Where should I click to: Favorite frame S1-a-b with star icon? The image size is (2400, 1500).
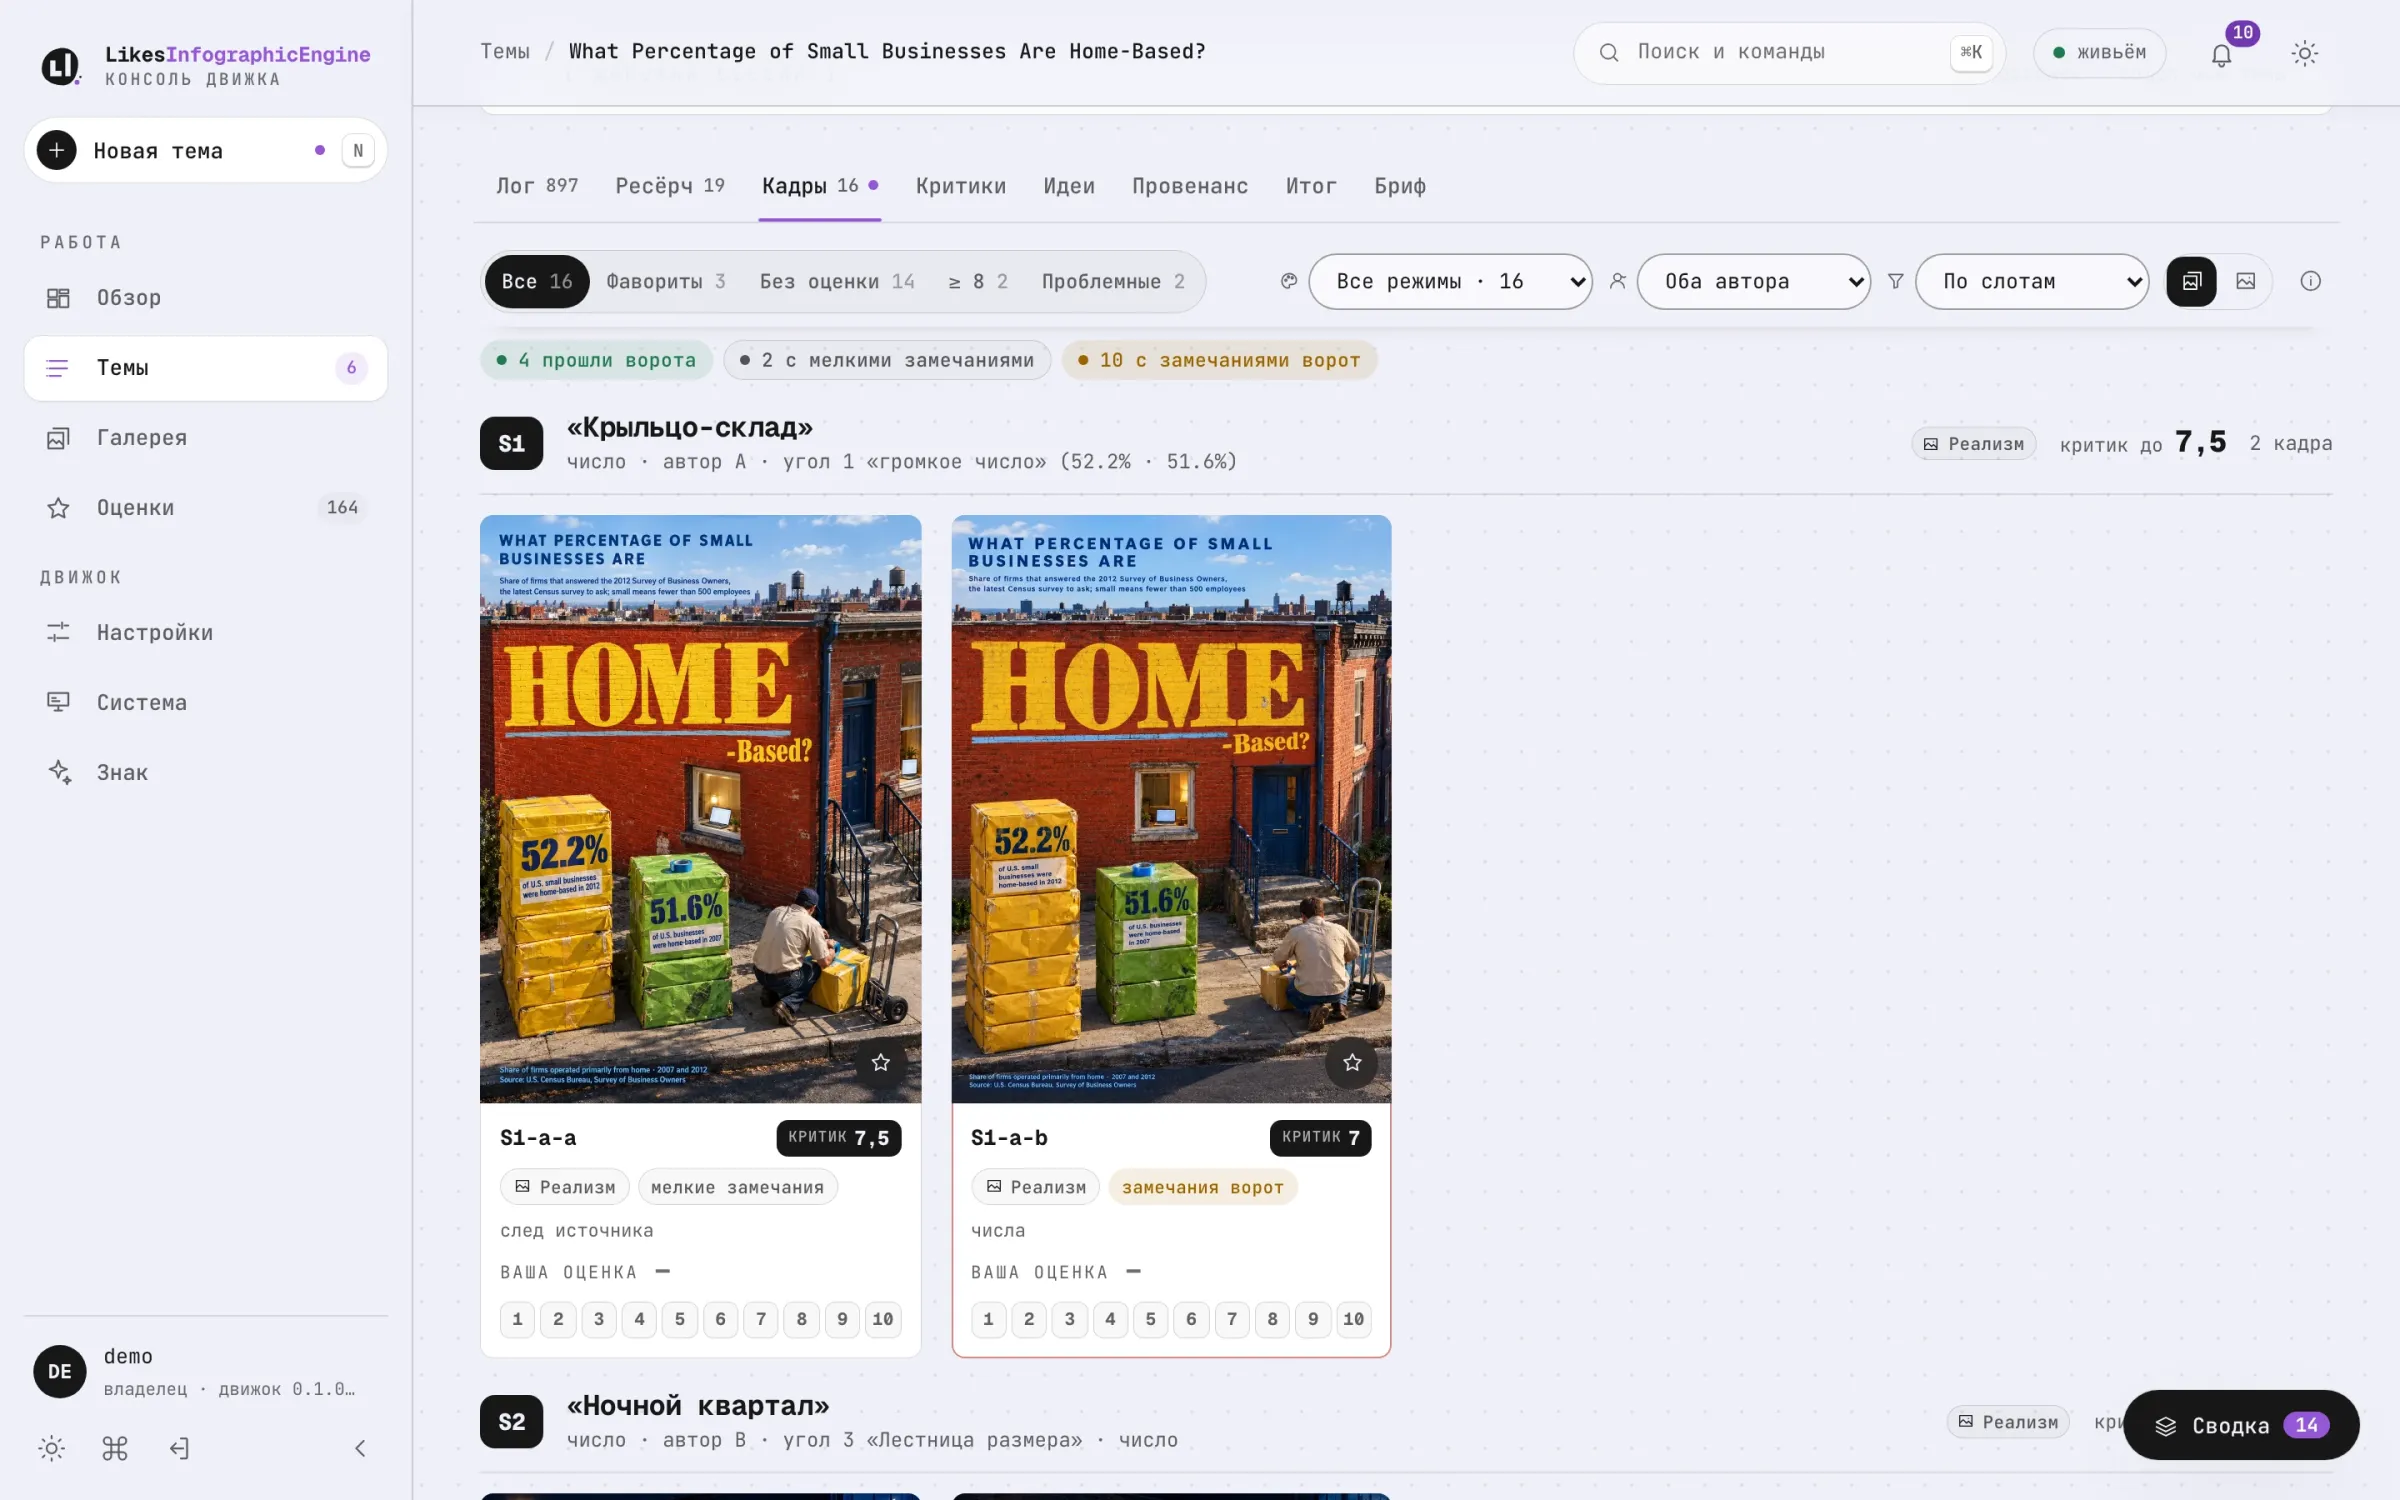(1352, 1062)
